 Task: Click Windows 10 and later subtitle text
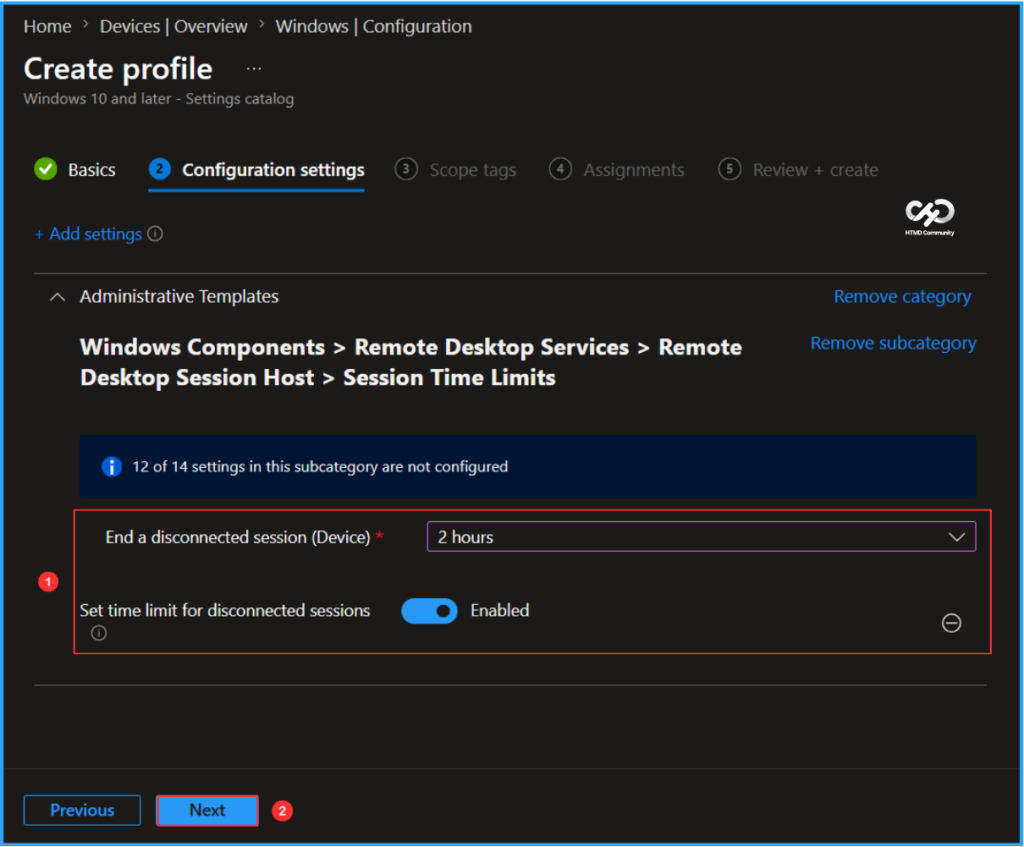pos(159,99)
